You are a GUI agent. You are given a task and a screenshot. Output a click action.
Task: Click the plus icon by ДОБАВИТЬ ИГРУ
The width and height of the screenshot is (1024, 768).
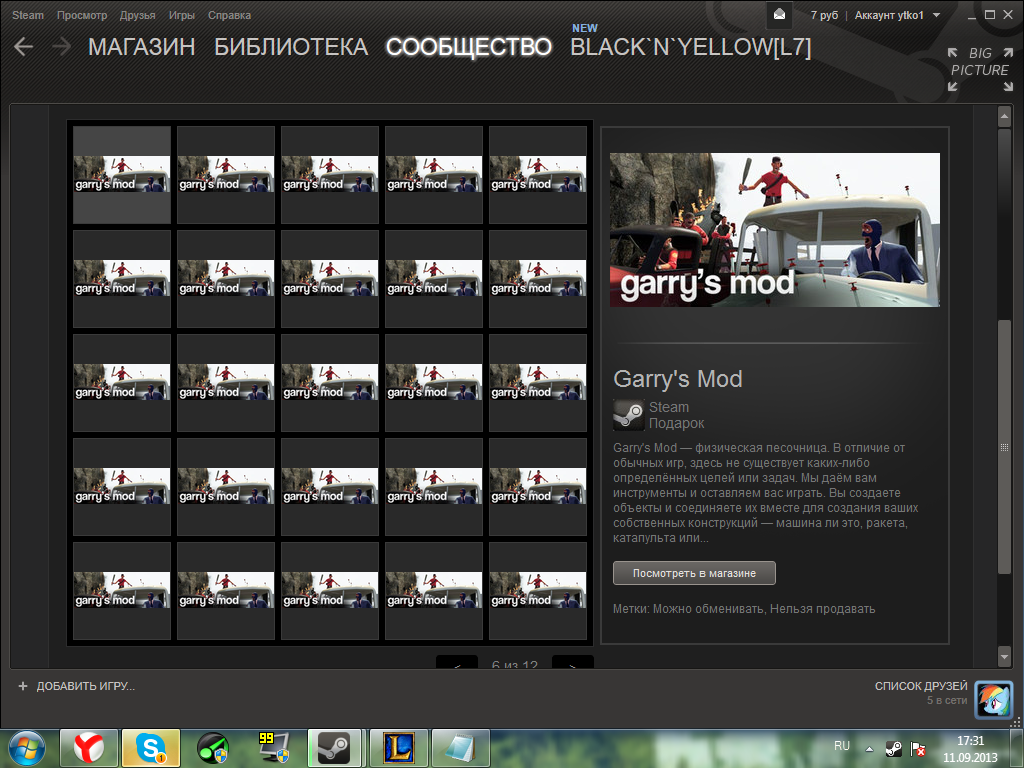click(23, 686)
